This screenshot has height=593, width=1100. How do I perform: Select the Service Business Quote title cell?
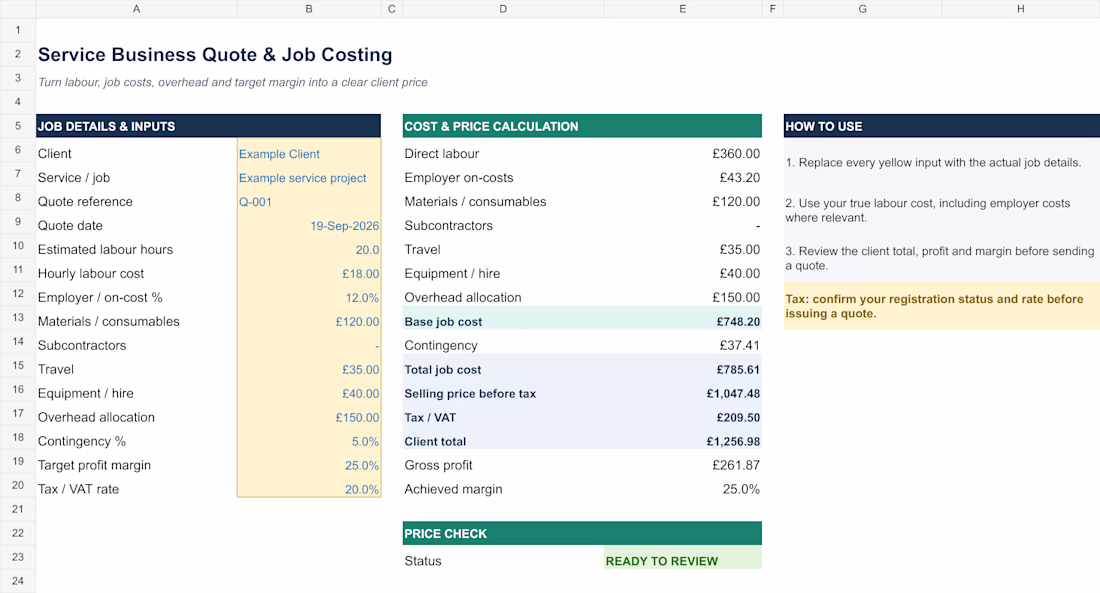215,55
